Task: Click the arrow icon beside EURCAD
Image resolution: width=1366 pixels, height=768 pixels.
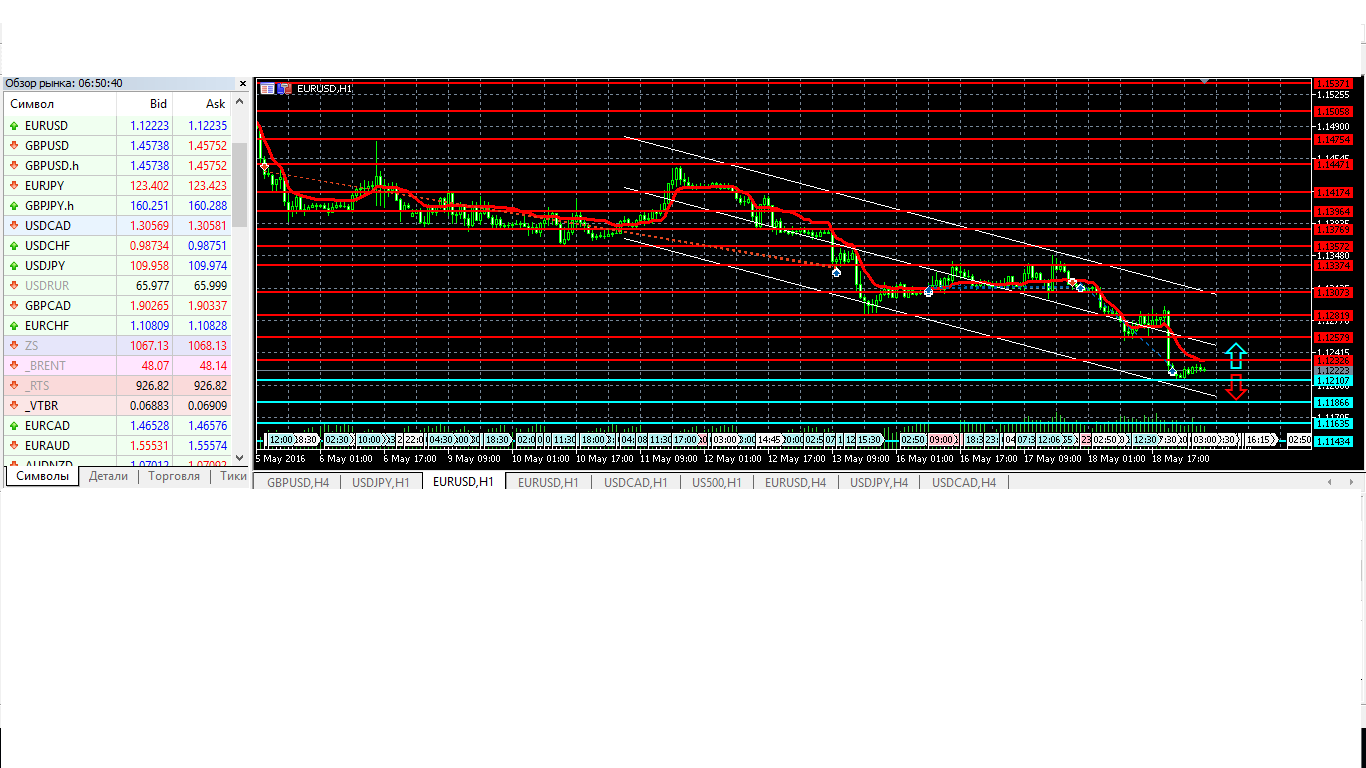Action: pyautogui.click(x=14, y=426)
